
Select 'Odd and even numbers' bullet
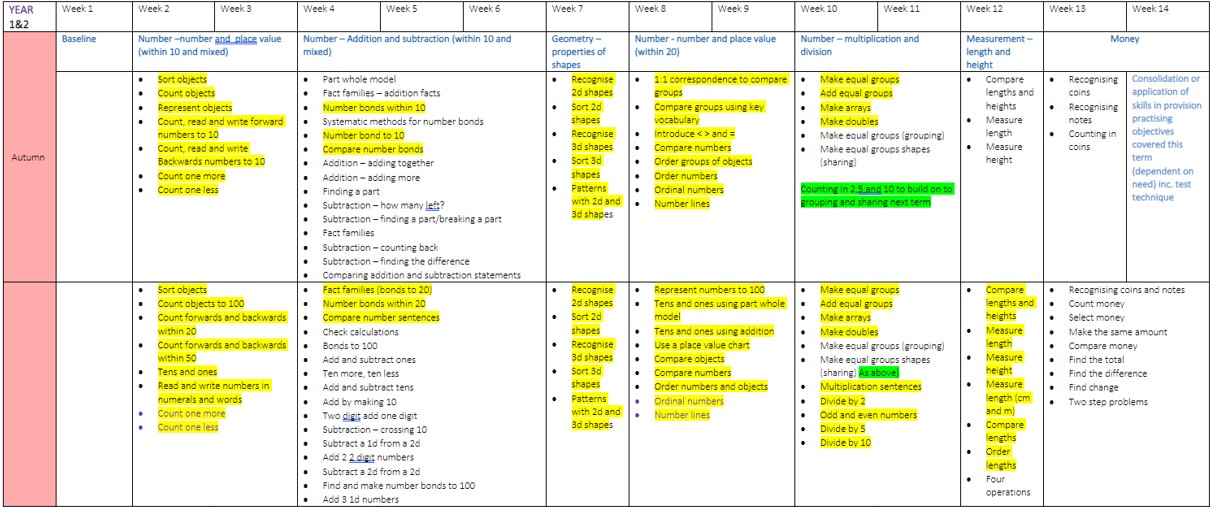[x=869, y=415]
